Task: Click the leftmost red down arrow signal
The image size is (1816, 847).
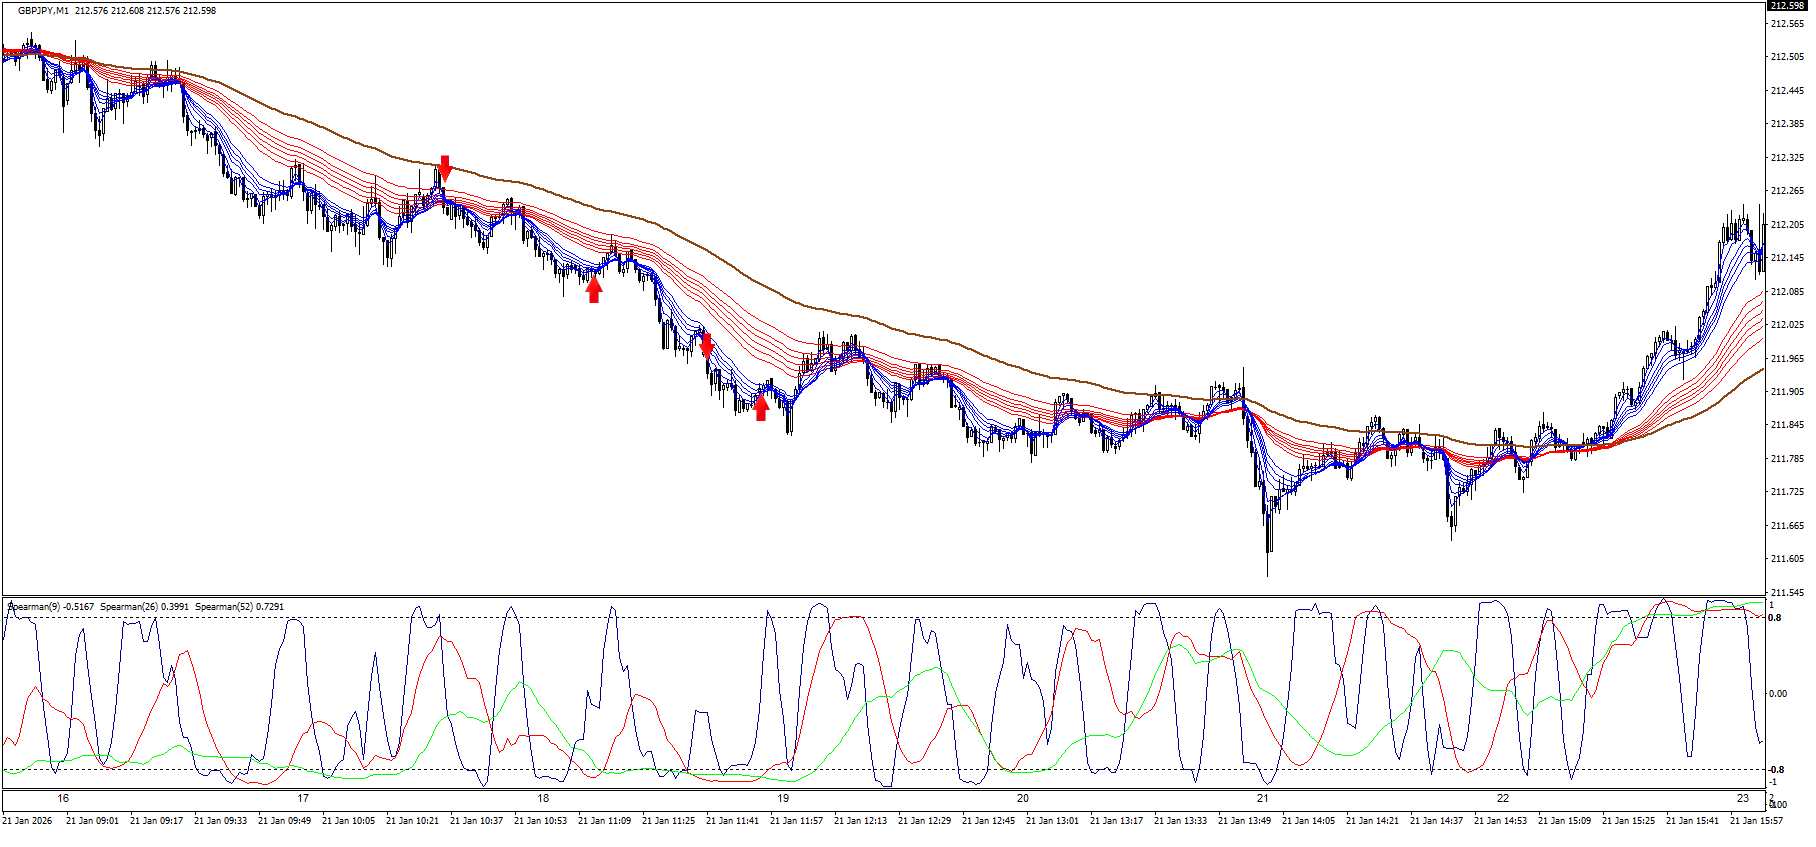Action: [x=445, y=168]
